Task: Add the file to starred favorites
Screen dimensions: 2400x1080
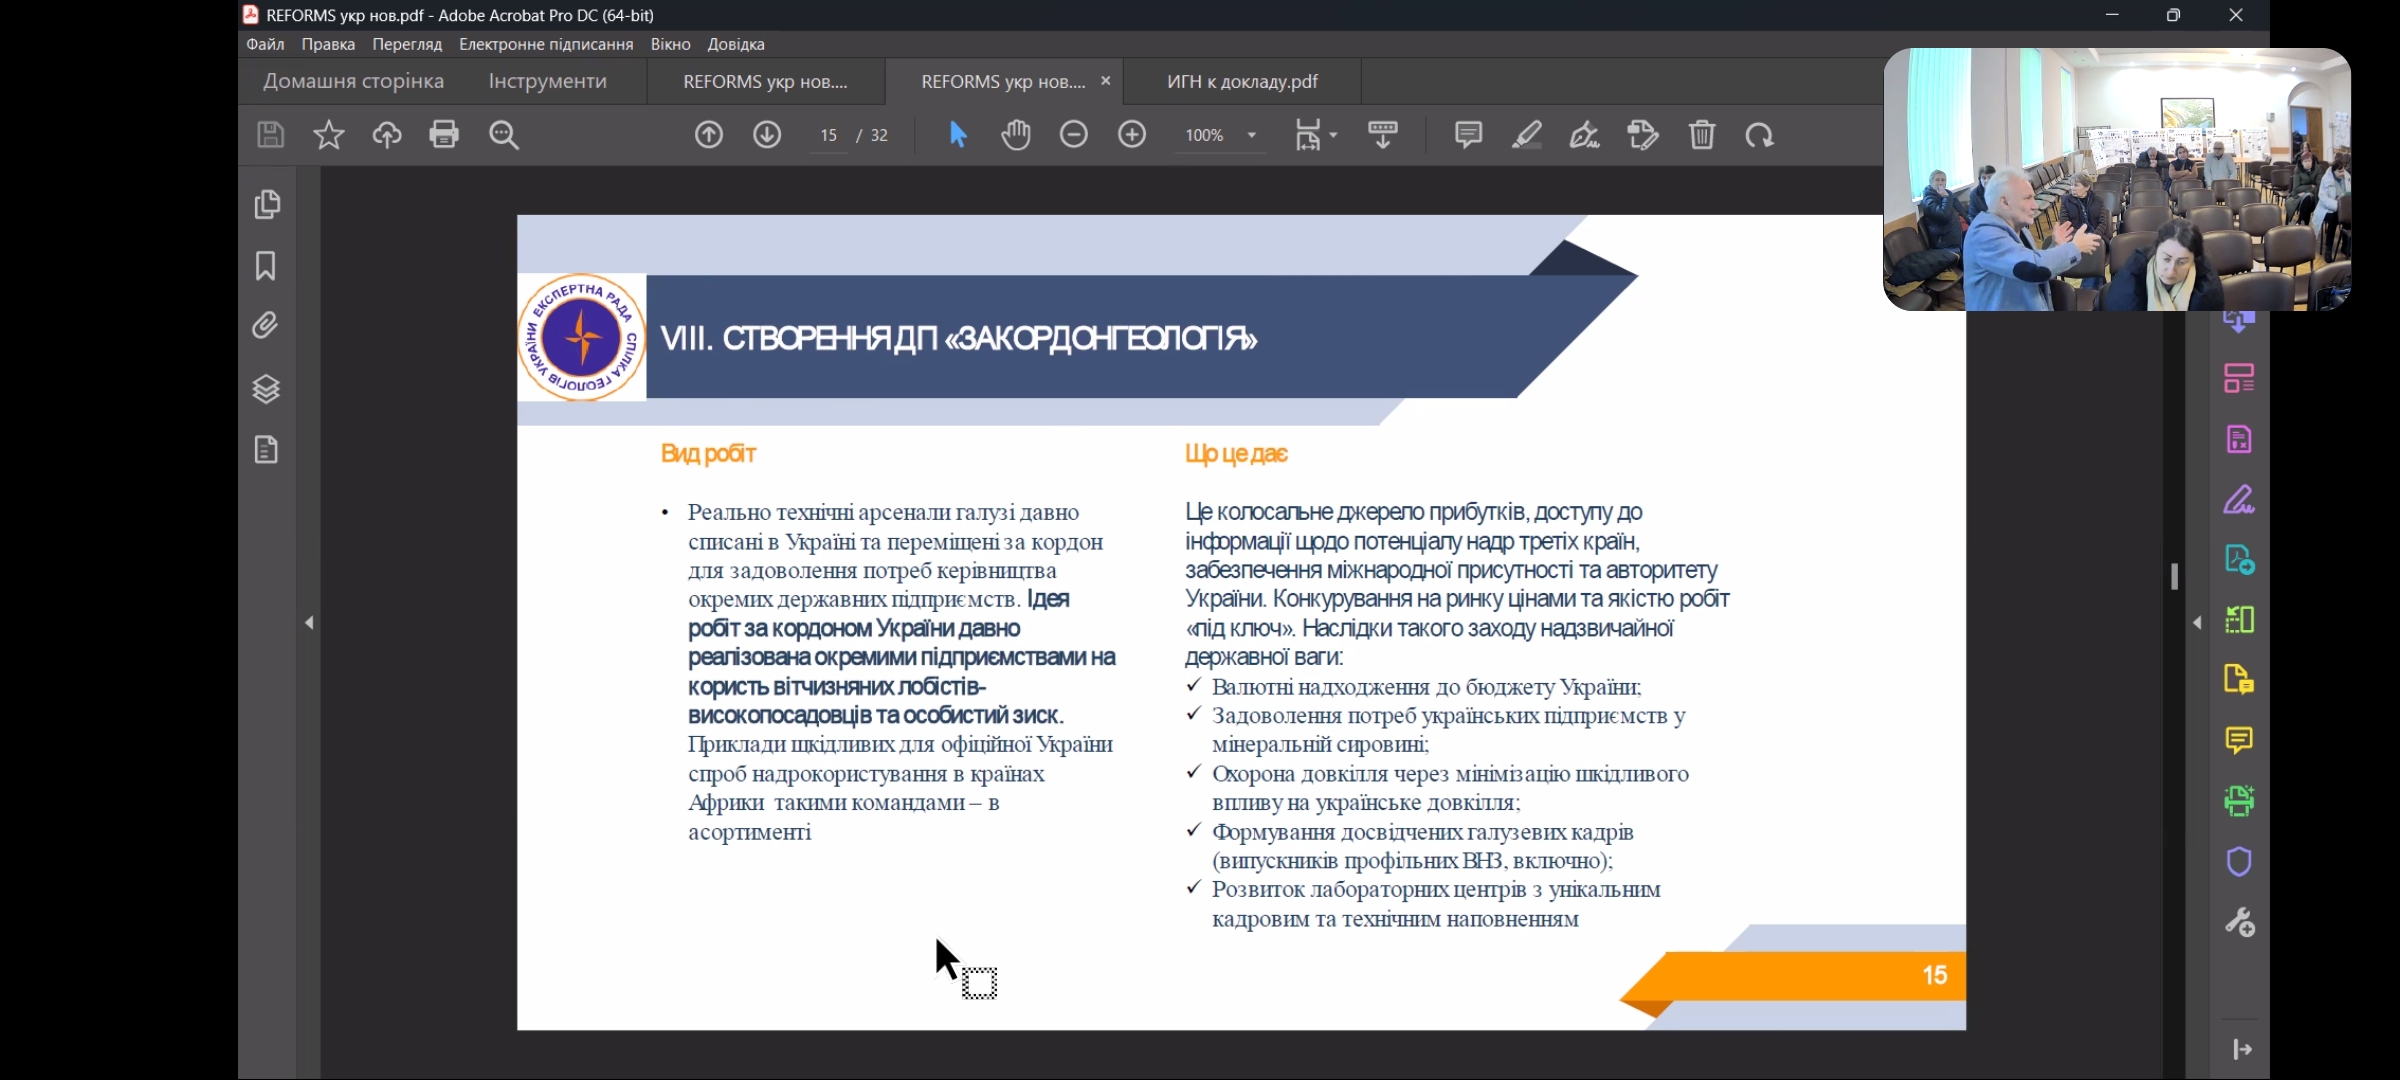Action: 328,135
